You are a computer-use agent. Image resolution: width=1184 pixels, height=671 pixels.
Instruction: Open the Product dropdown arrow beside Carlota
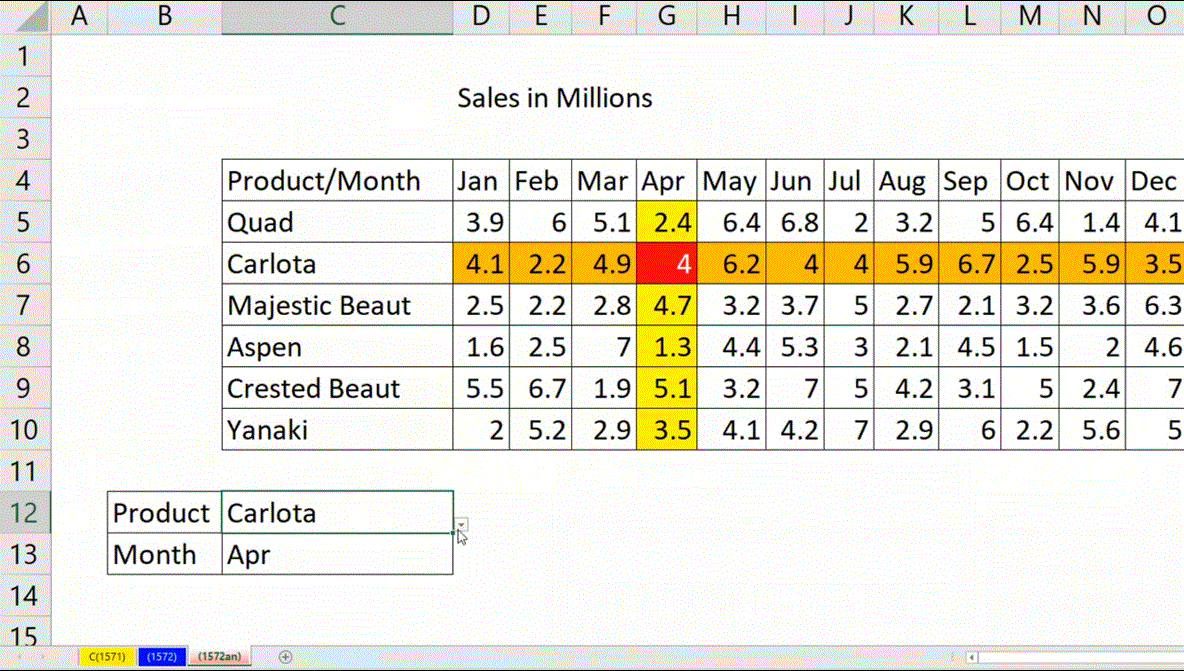pyautogui.click(x=461, y=524)
